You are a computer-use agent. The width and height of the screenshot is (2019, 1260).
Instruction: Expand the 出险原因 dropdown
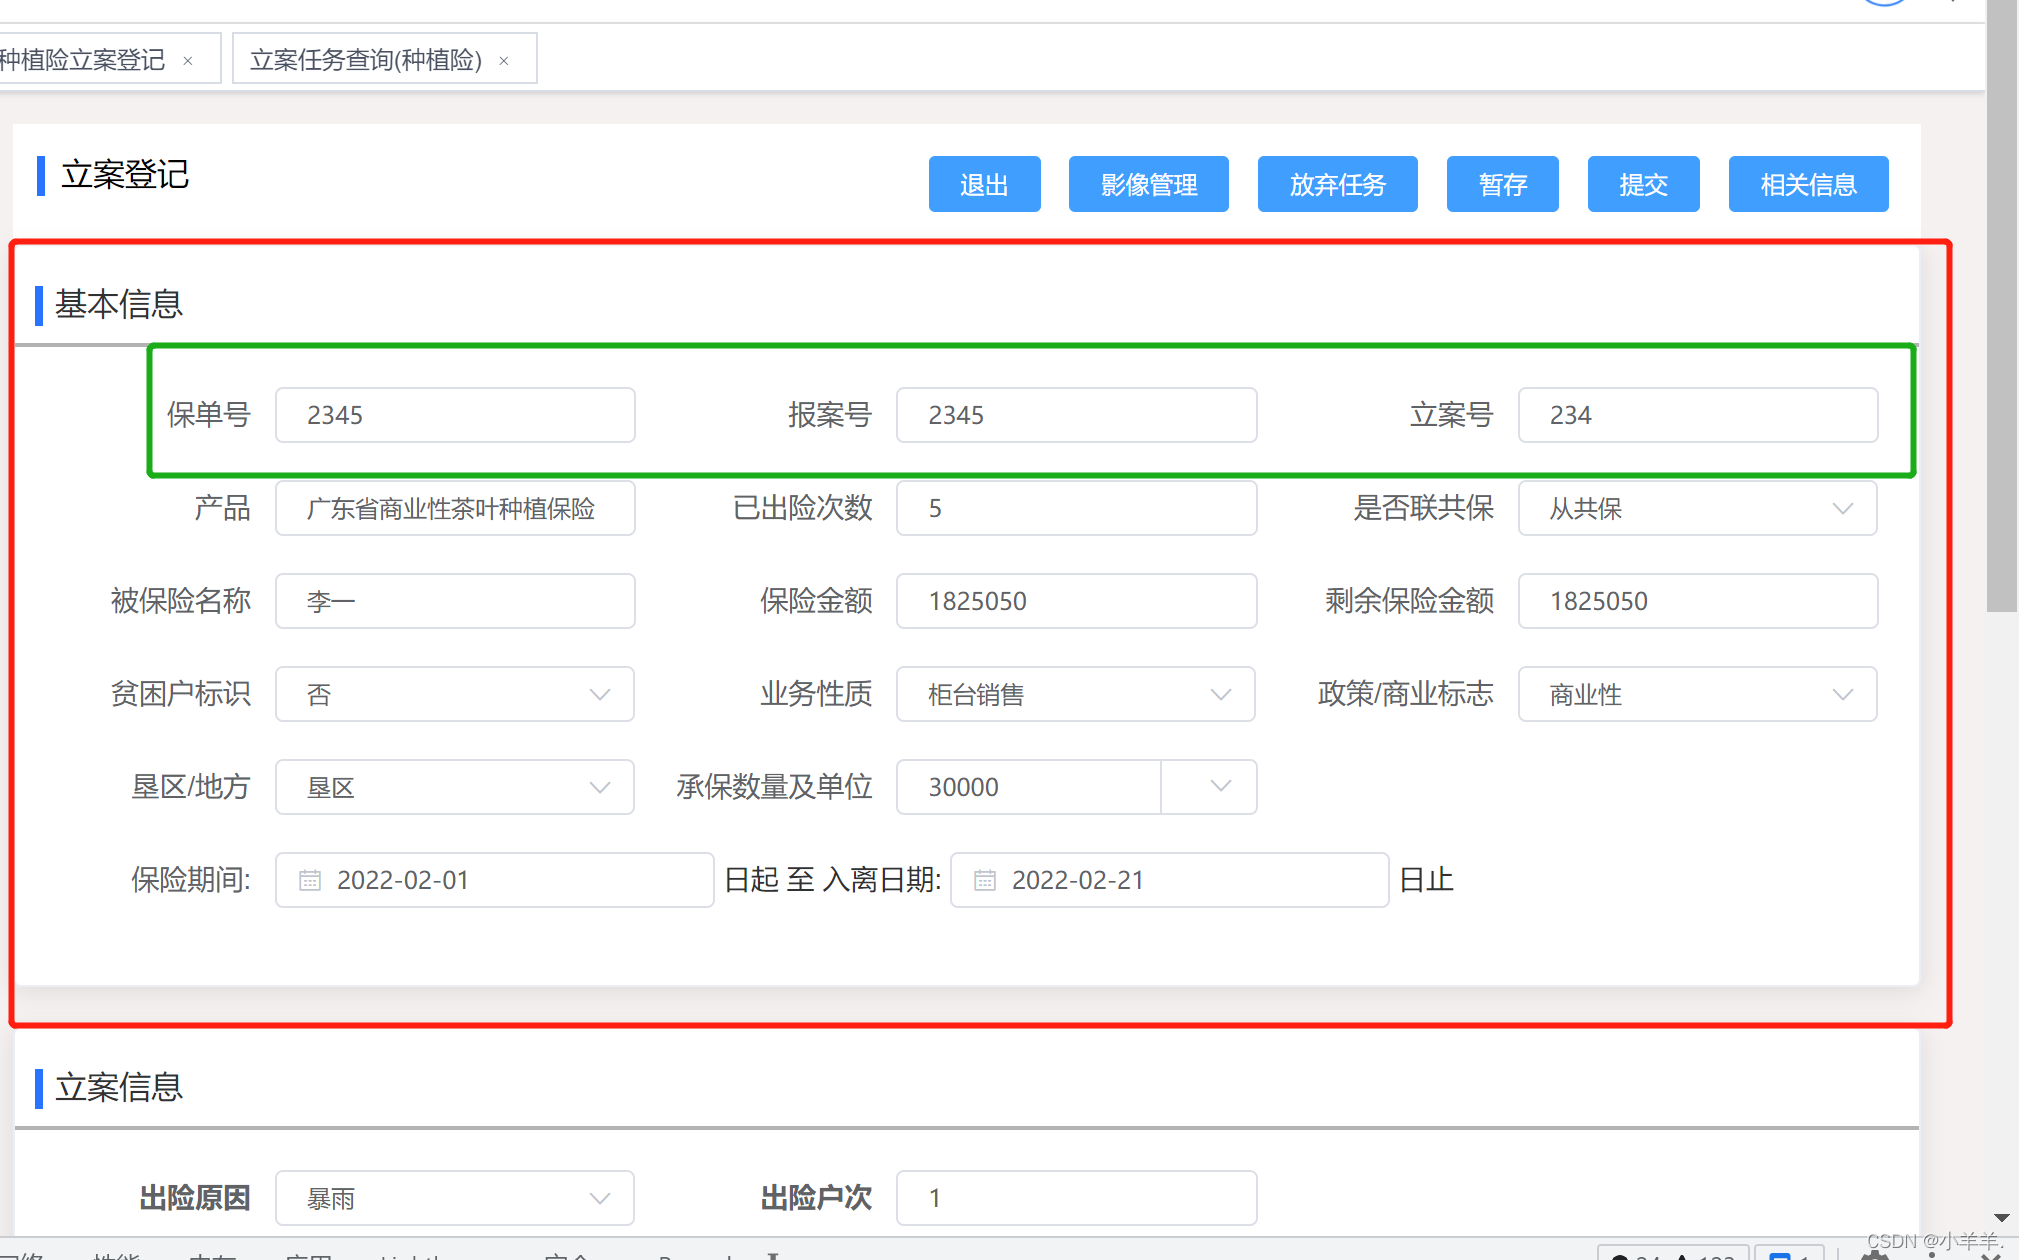454,1198
